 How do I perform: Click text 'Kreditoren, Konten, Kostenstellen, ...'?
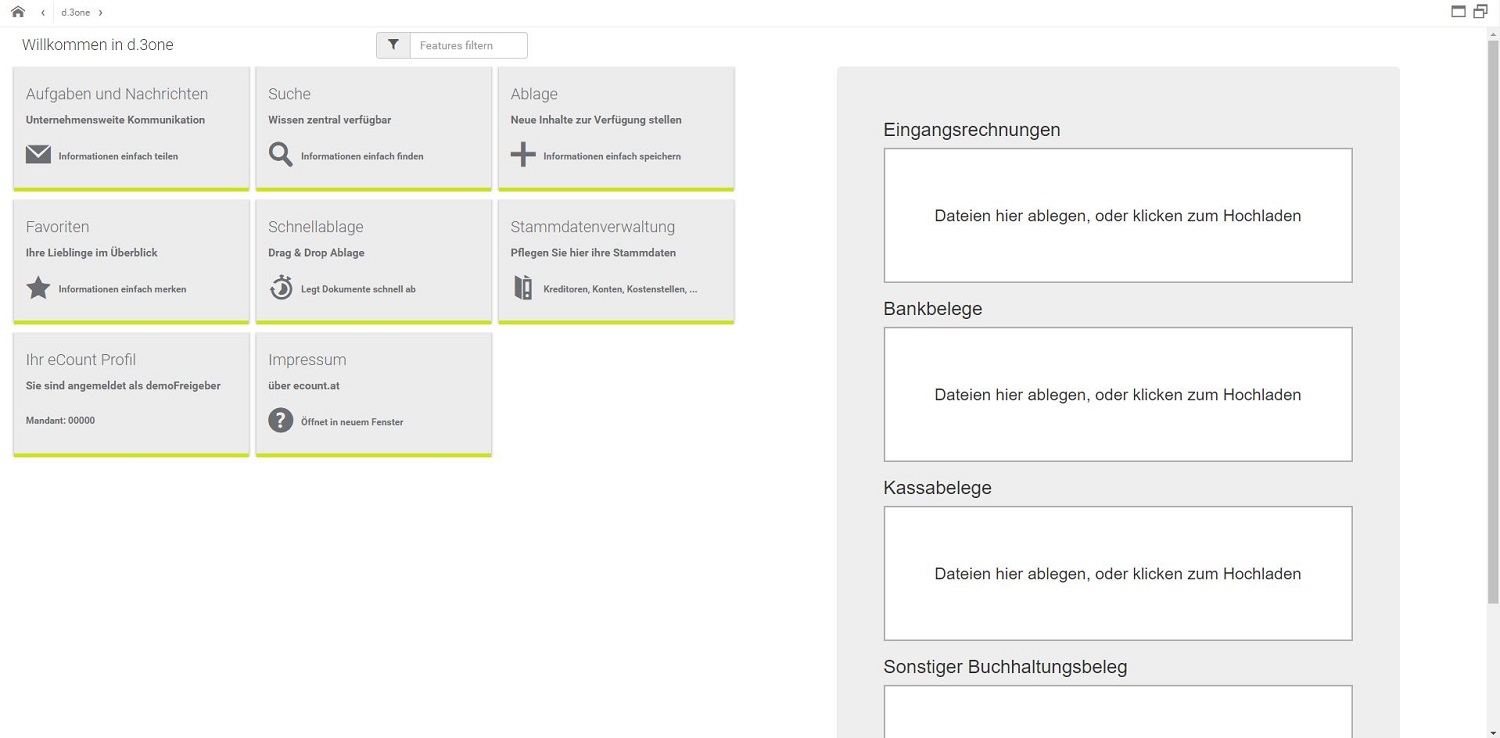[620, 289]
